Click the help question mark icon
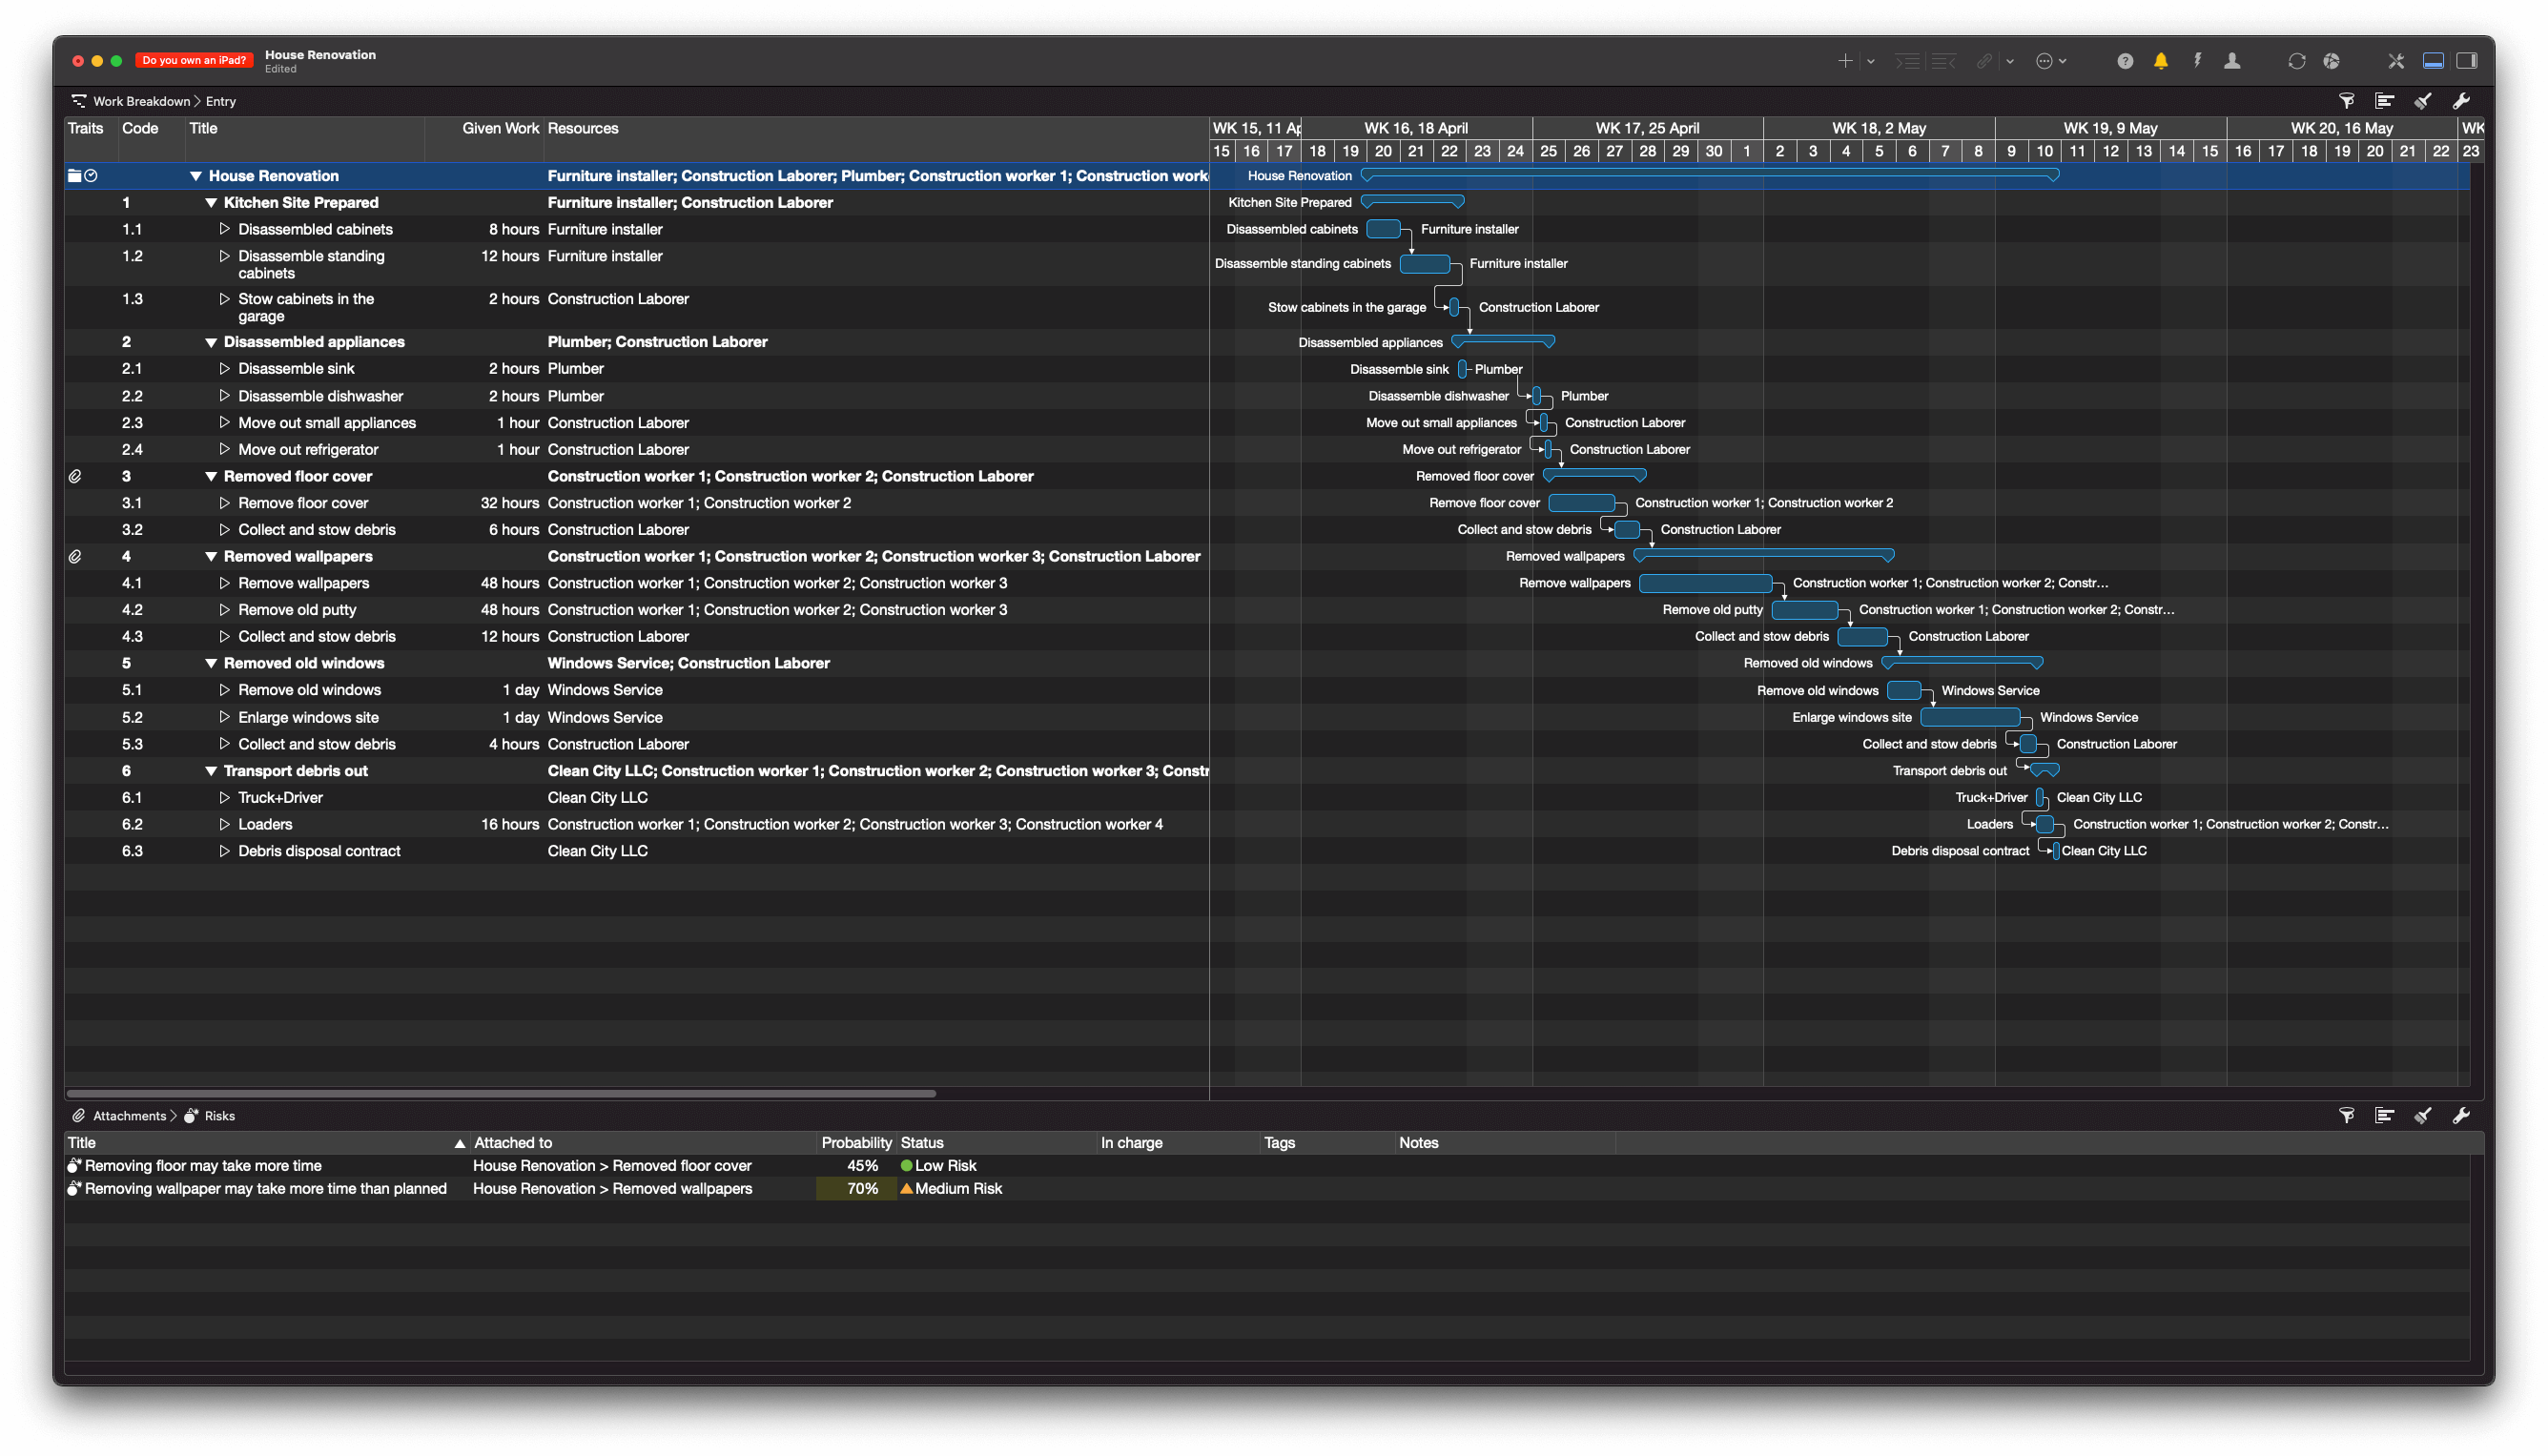 [x=2125, y=61]
